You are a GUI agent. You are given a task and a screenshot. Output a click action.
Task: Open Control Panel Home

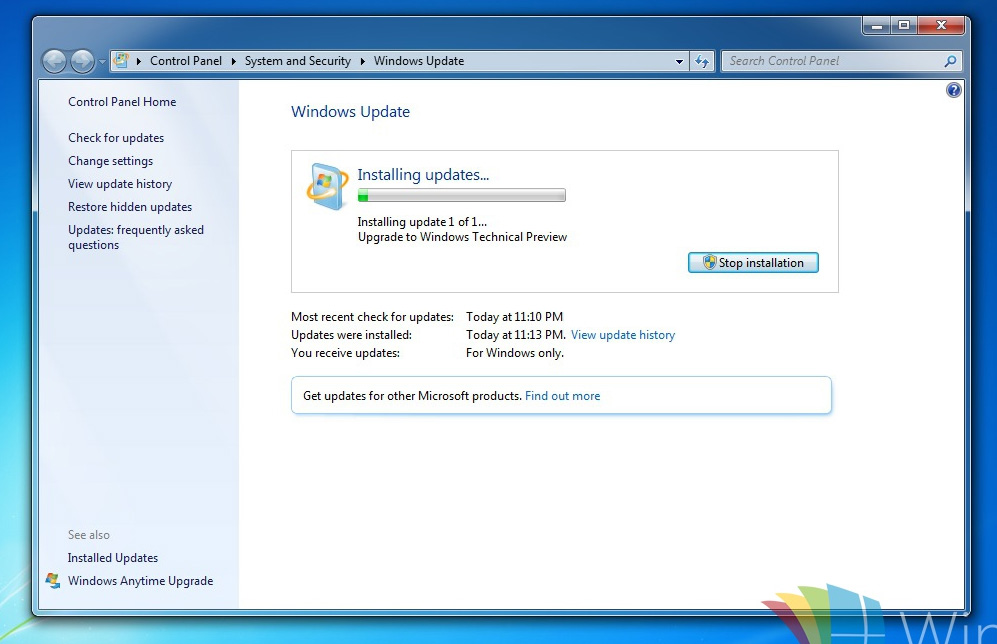(x=122, y=102)
